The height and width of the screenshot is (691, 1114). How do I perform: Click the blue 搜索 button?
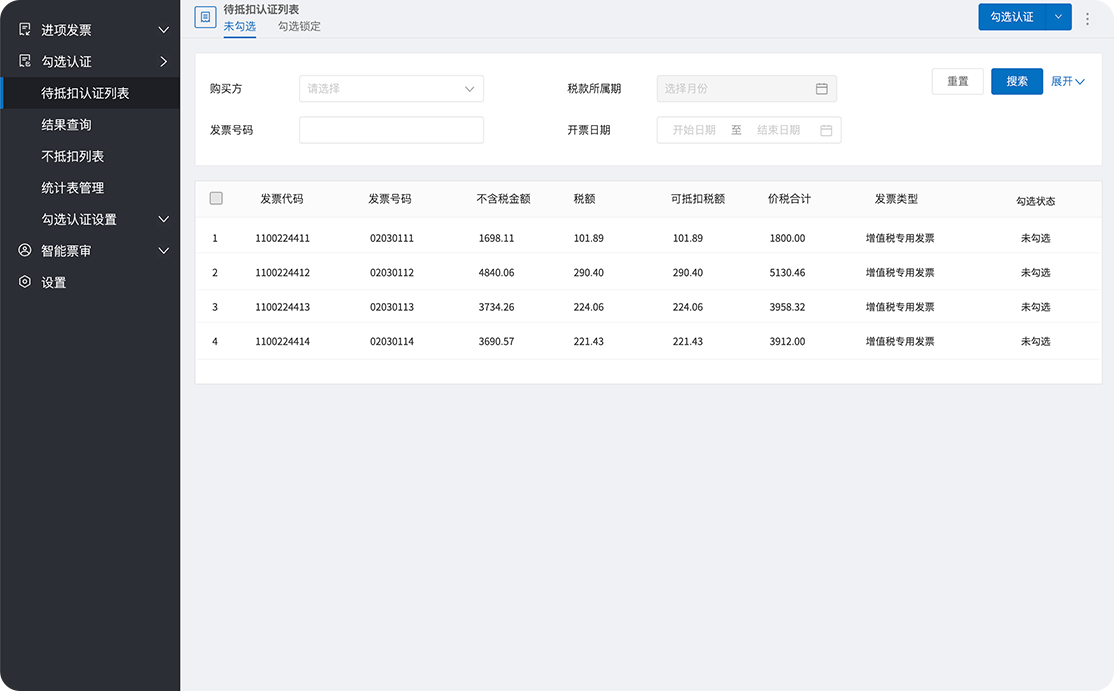coord(1017,81)
